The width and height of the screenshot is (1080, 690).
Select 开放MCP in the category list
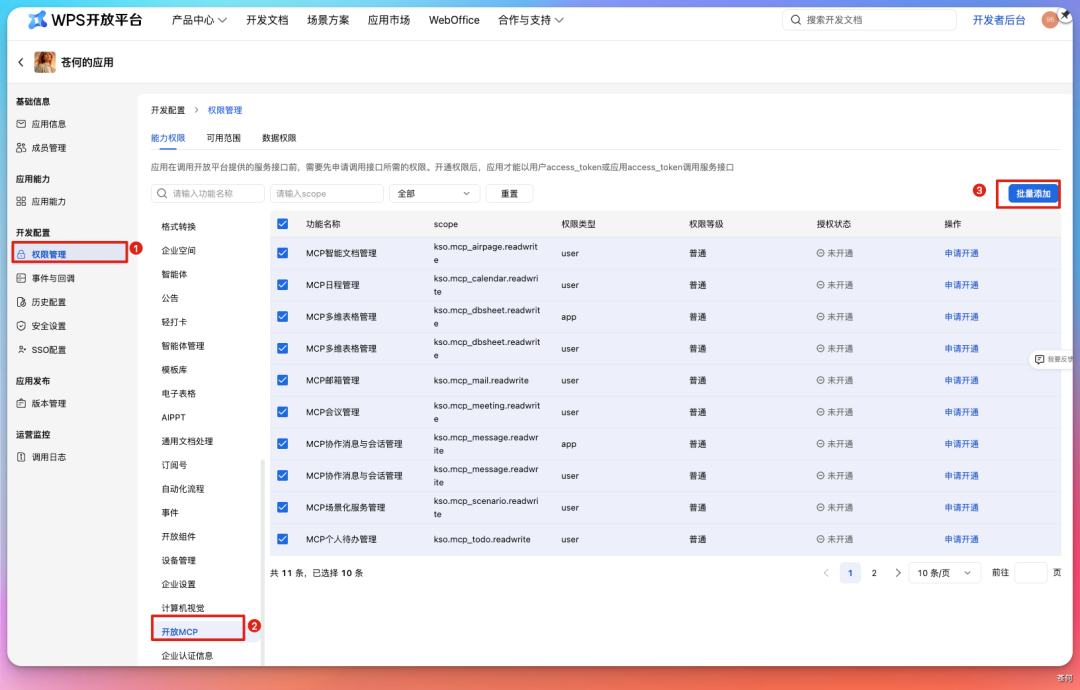point(179,632)
